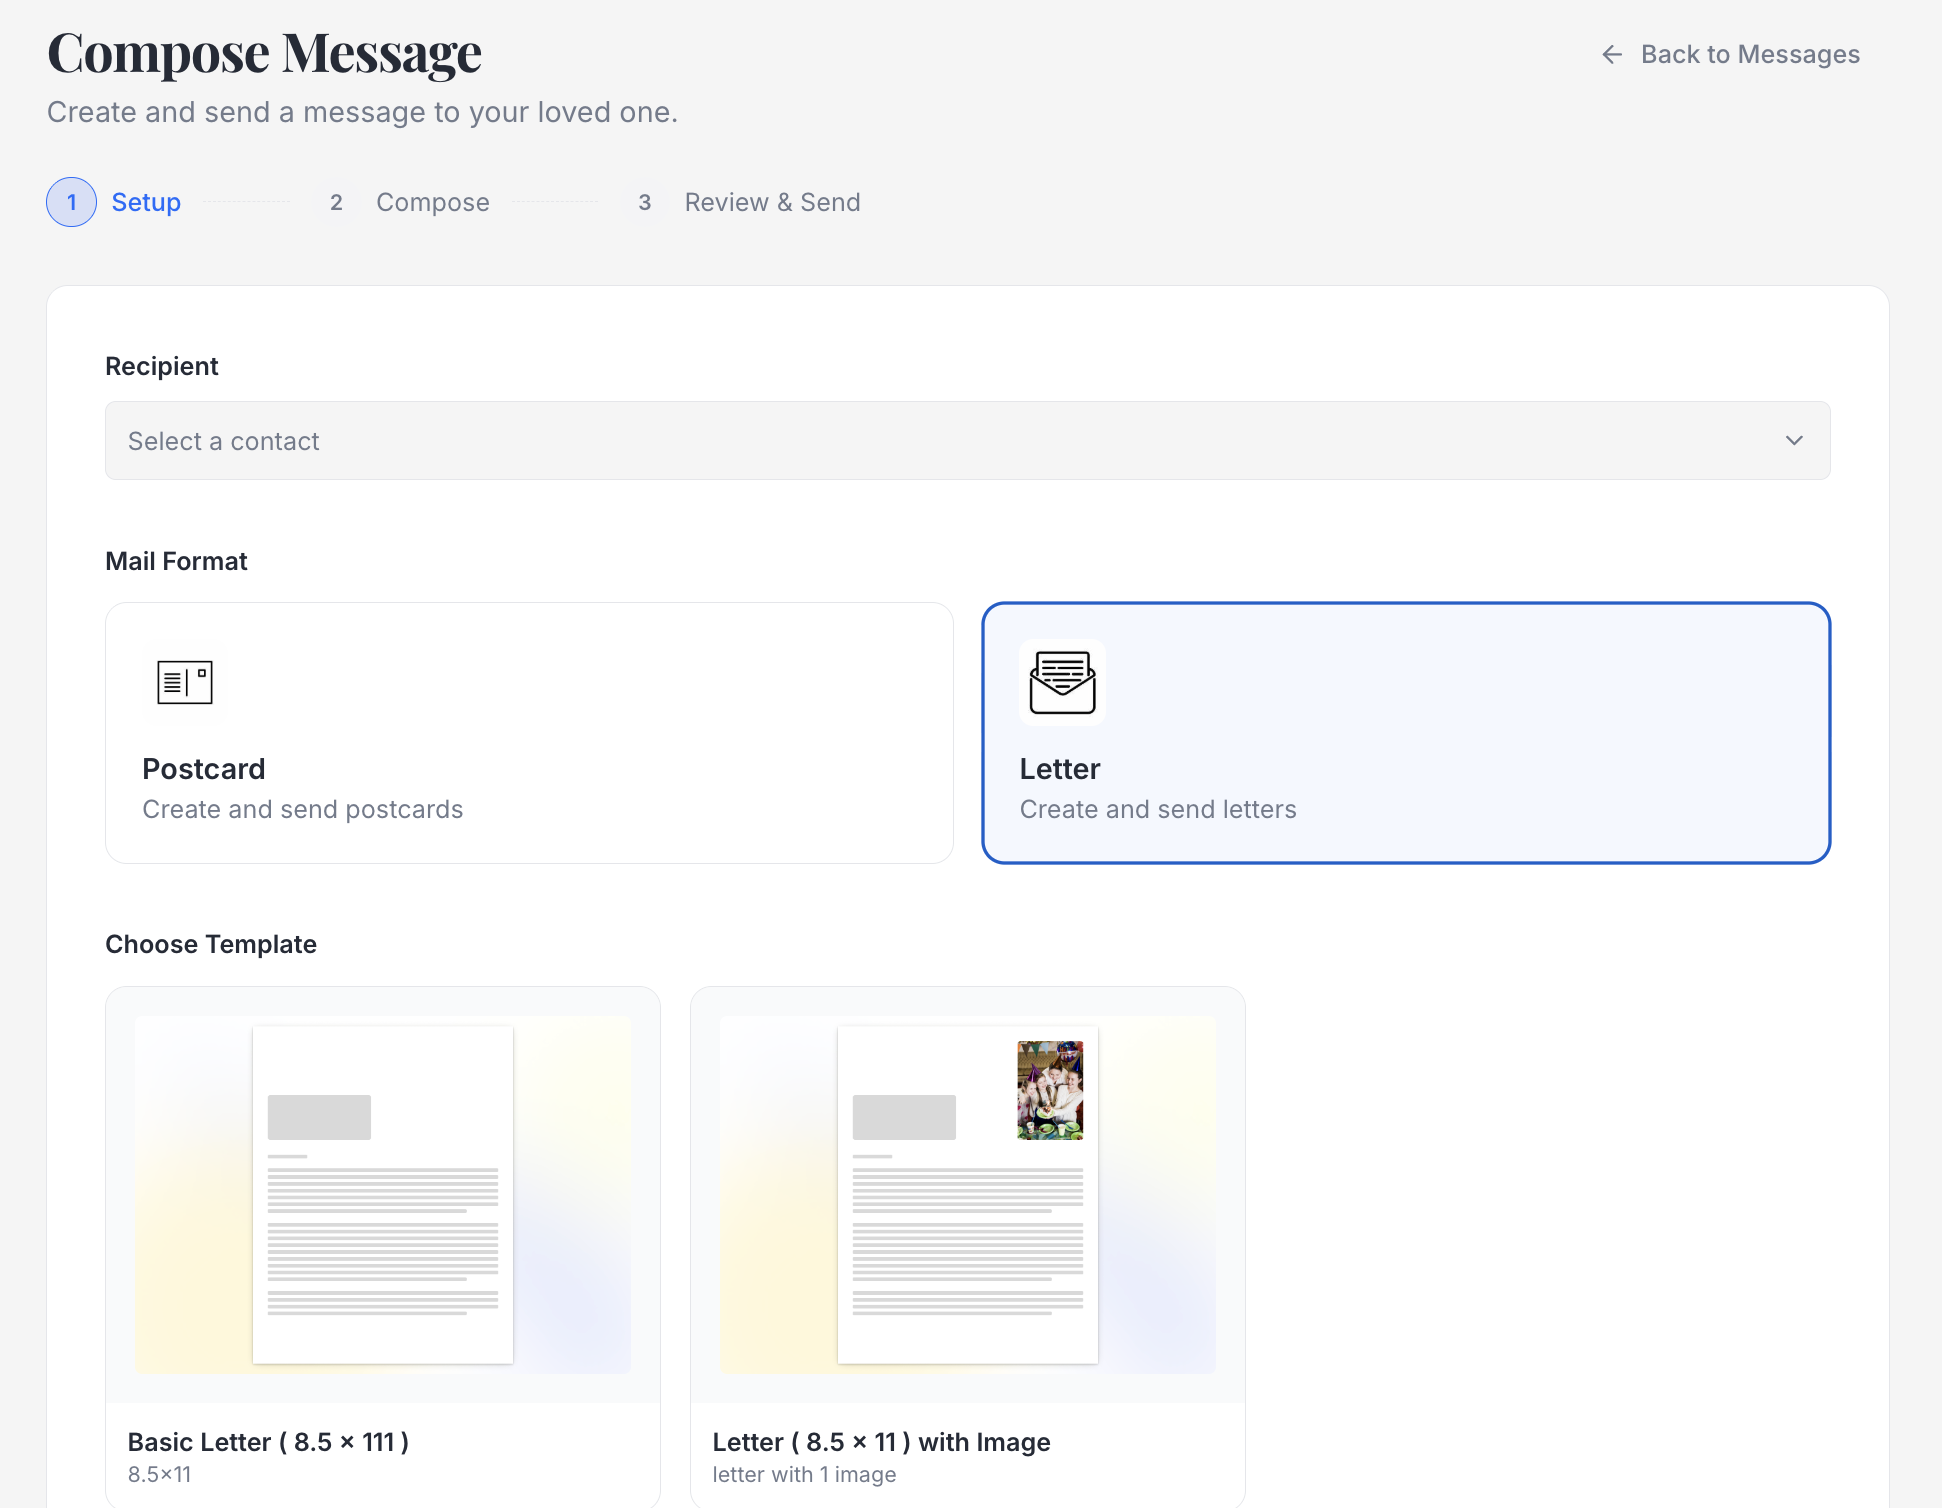Go to the Setup step tab

pos(146,202)
